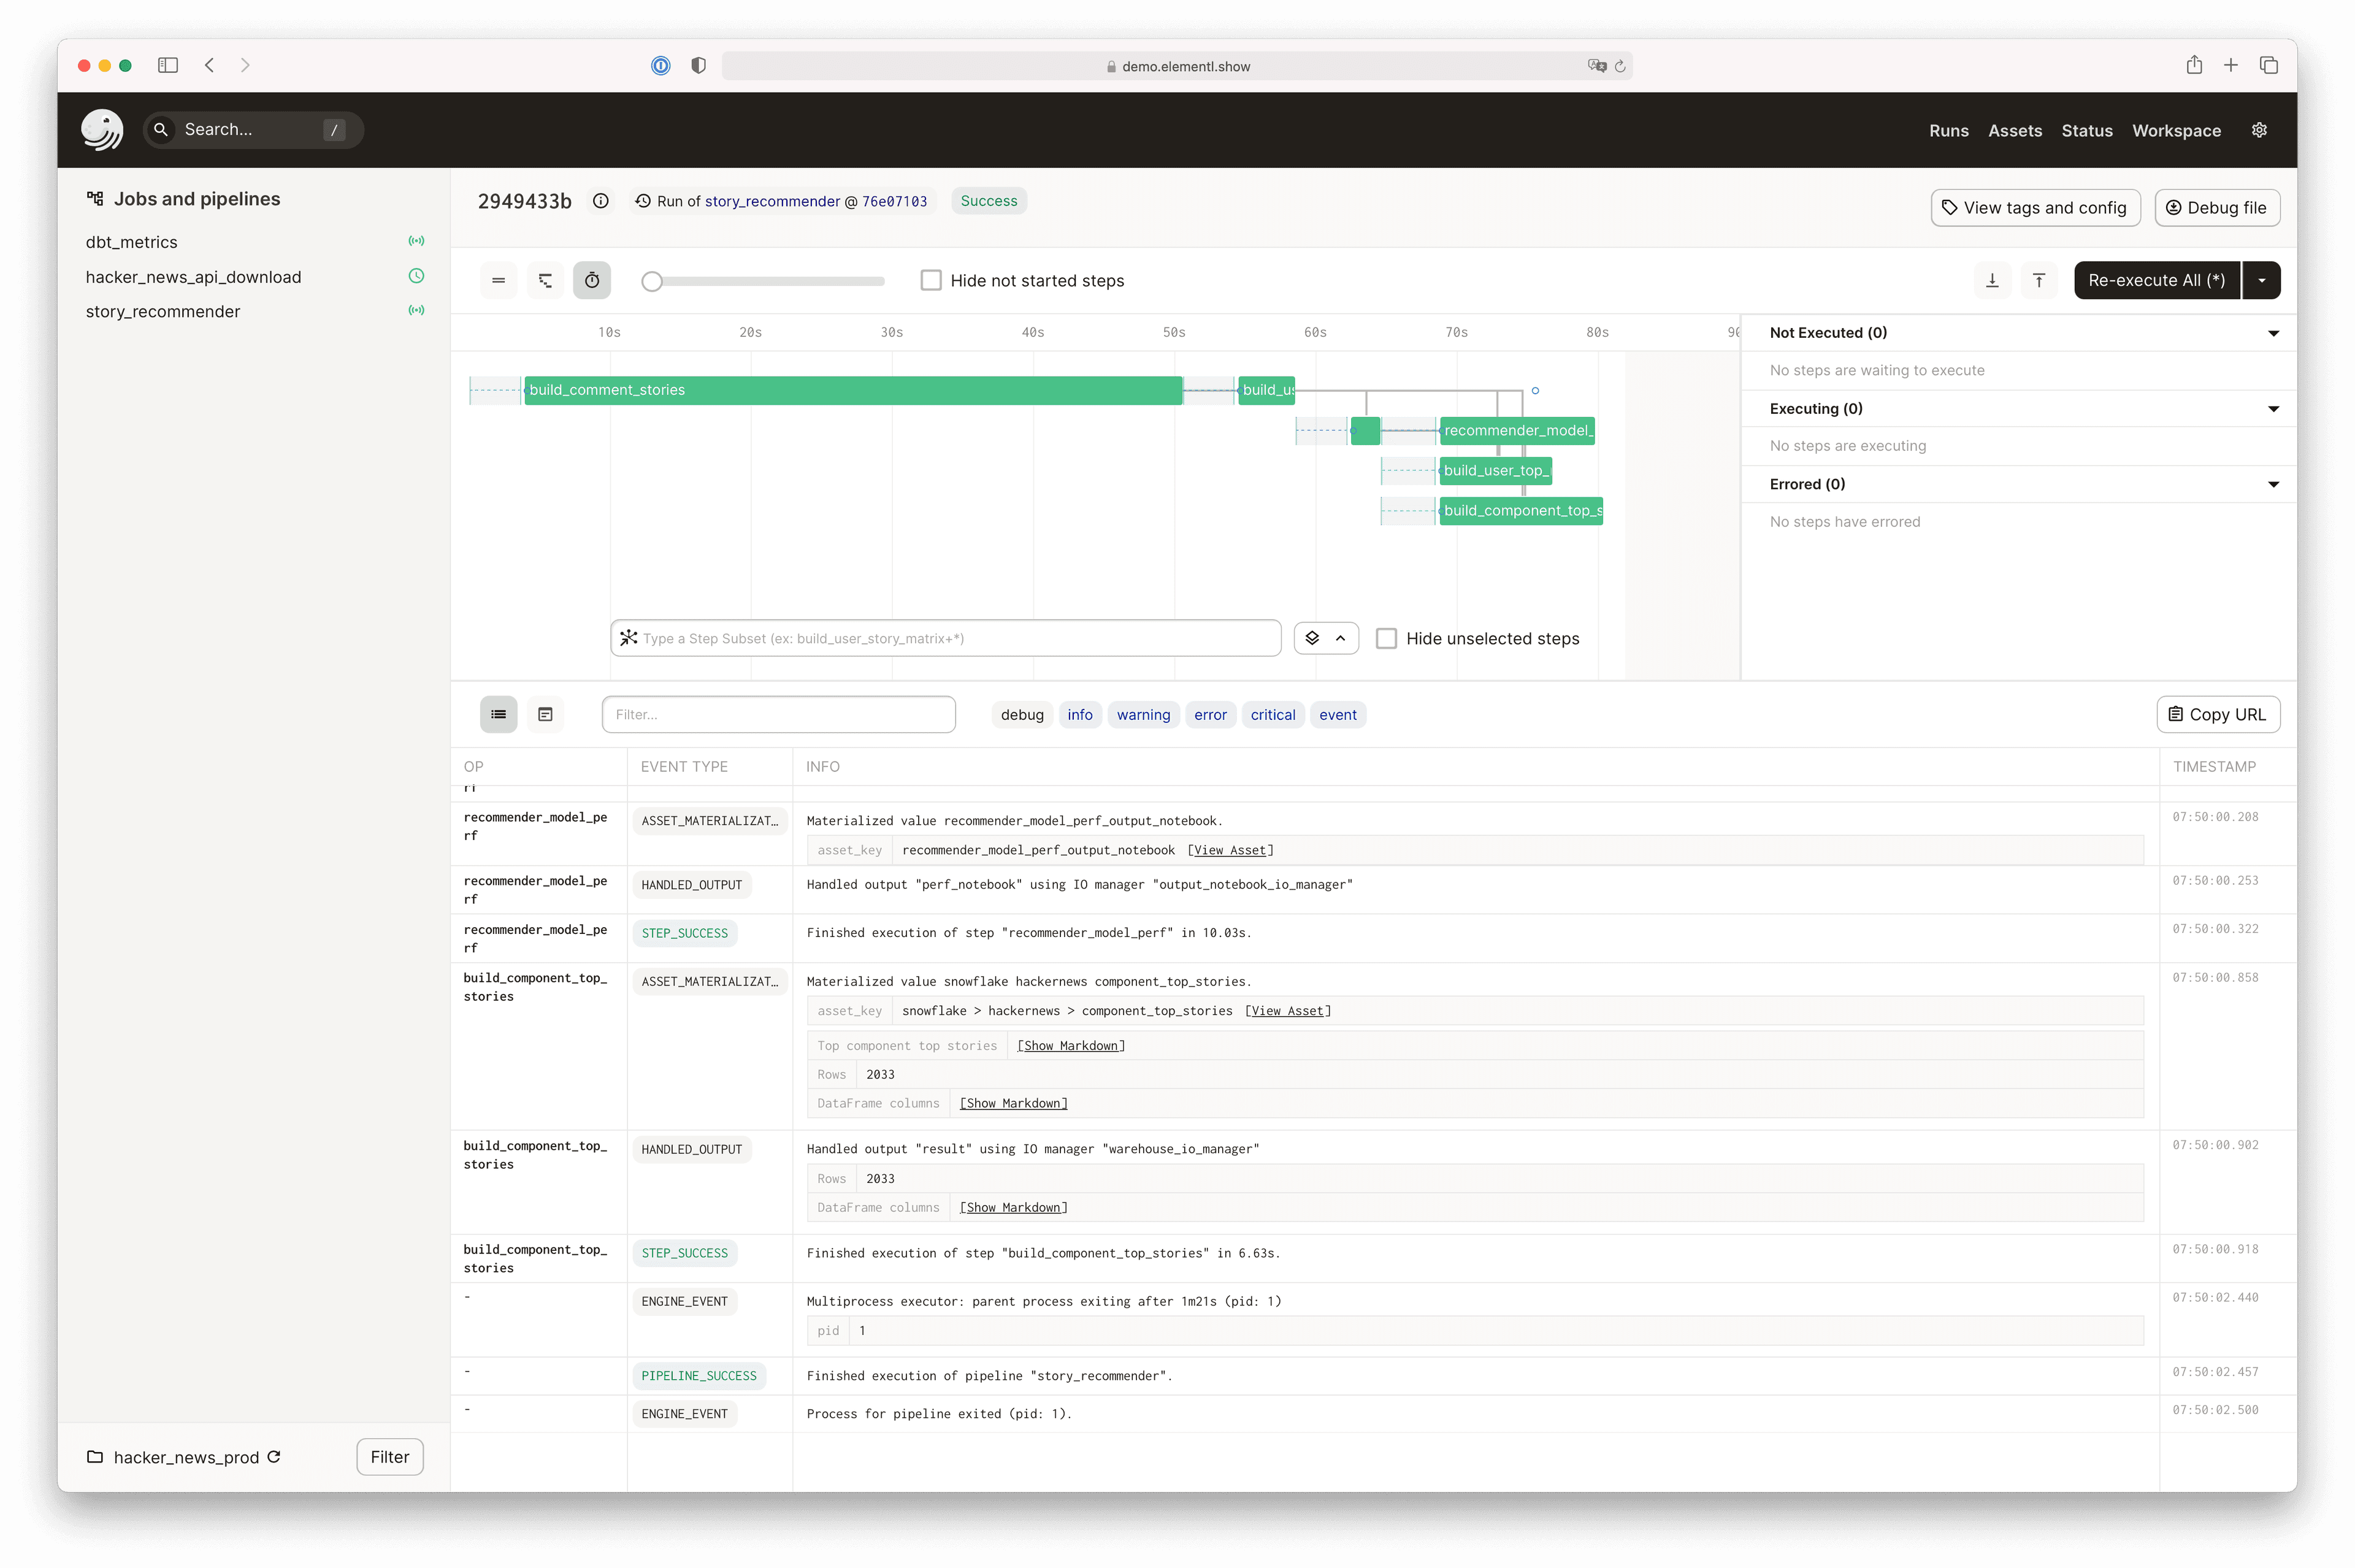Select the timed (stopwatch) Gantt view
The image size is (2355, 1568).
click(x=592, y=281)
